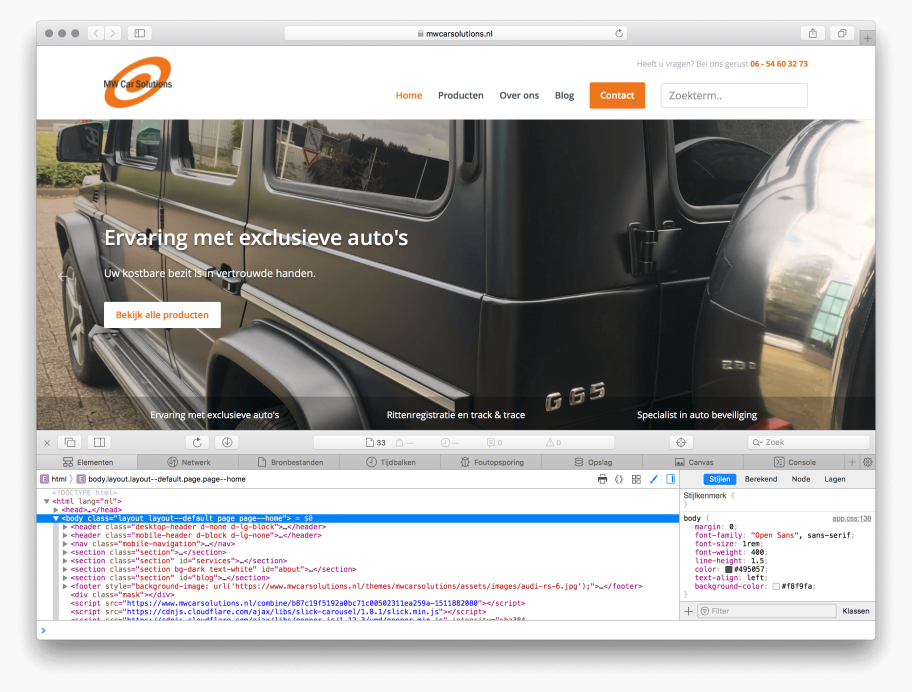
Task: Click the background-color swatch #f8f9fa
Action: click(x=776, y=586)
